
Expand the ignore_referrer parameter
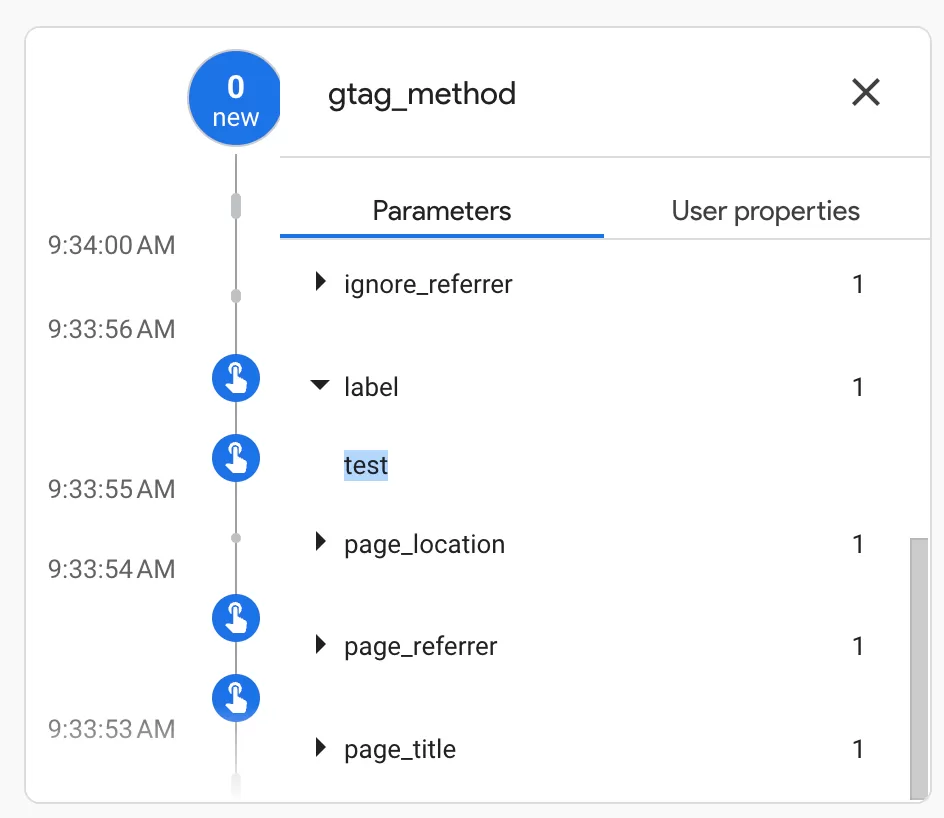(320, 281)
